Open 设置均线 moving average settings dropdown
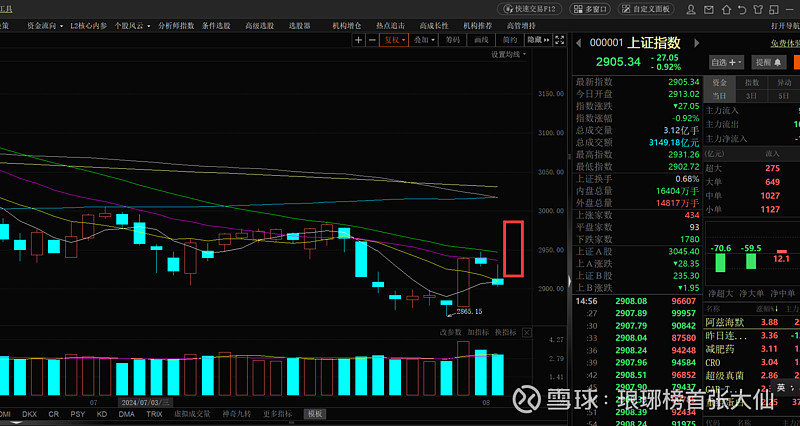The width and height of the screenshot is (800, 426). tap(509, 55)
